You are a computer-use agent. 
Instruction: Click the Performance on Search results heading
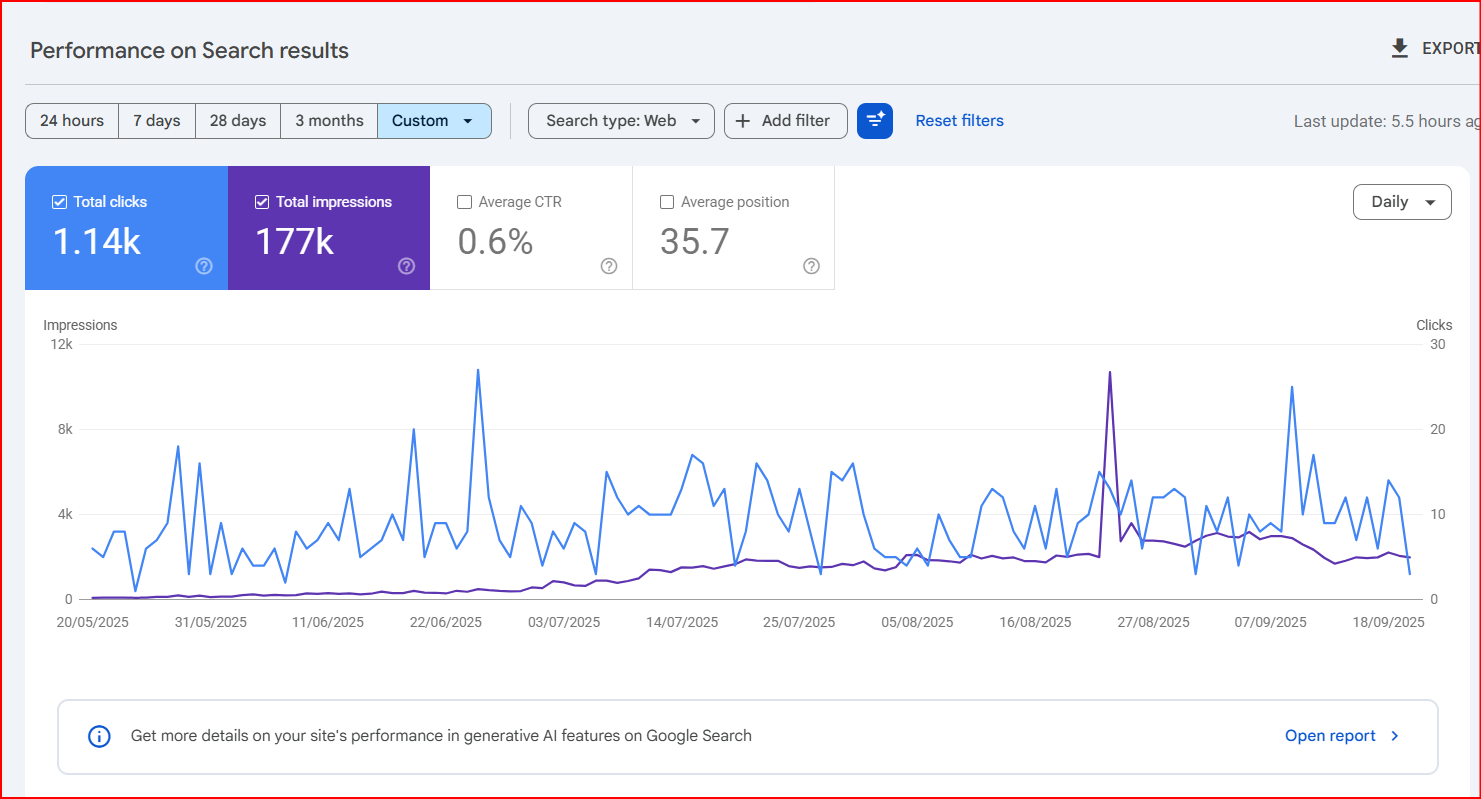point(189,50)
